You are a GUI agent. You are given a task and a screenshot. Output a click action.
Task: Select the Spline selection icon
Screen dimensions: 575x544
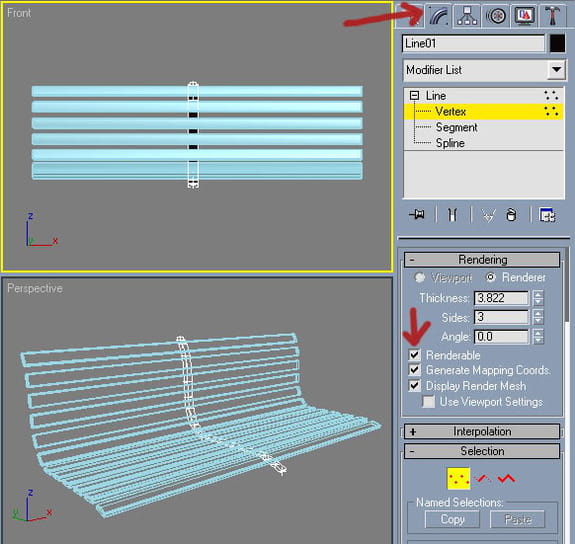click(x=506, y=478)
